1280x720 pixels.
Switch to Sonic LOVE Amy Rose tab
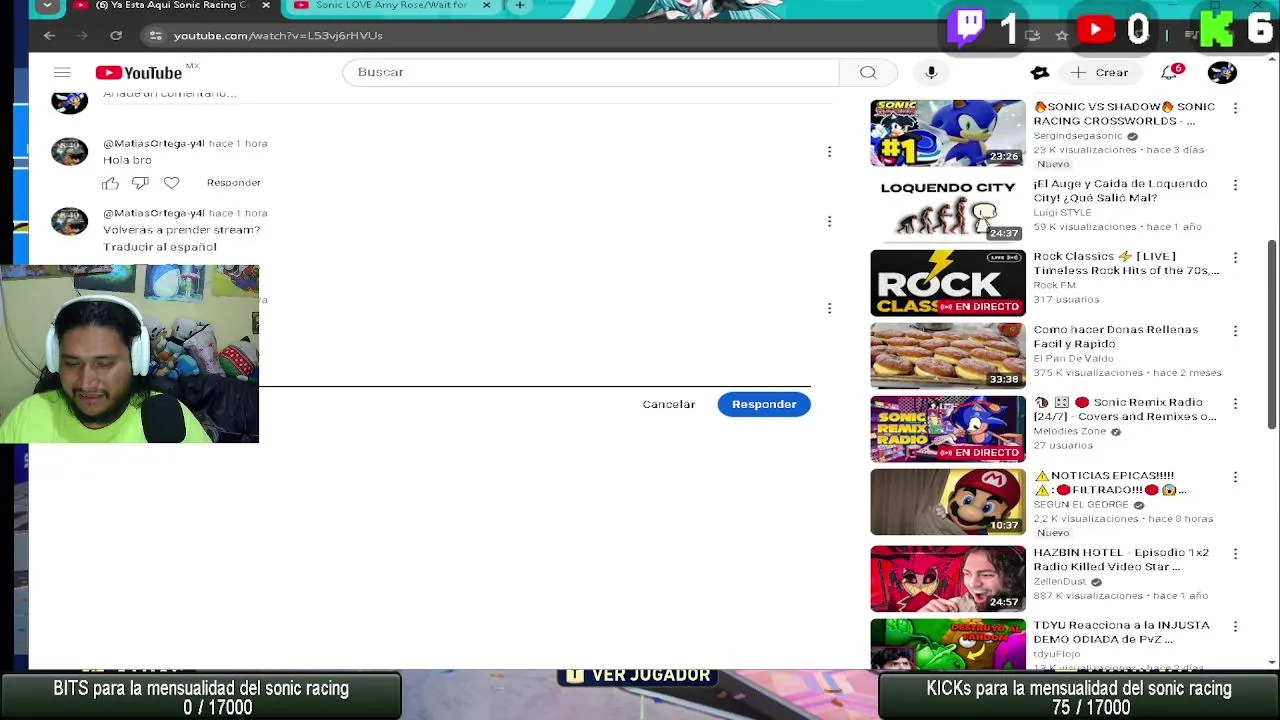(391, 5)
